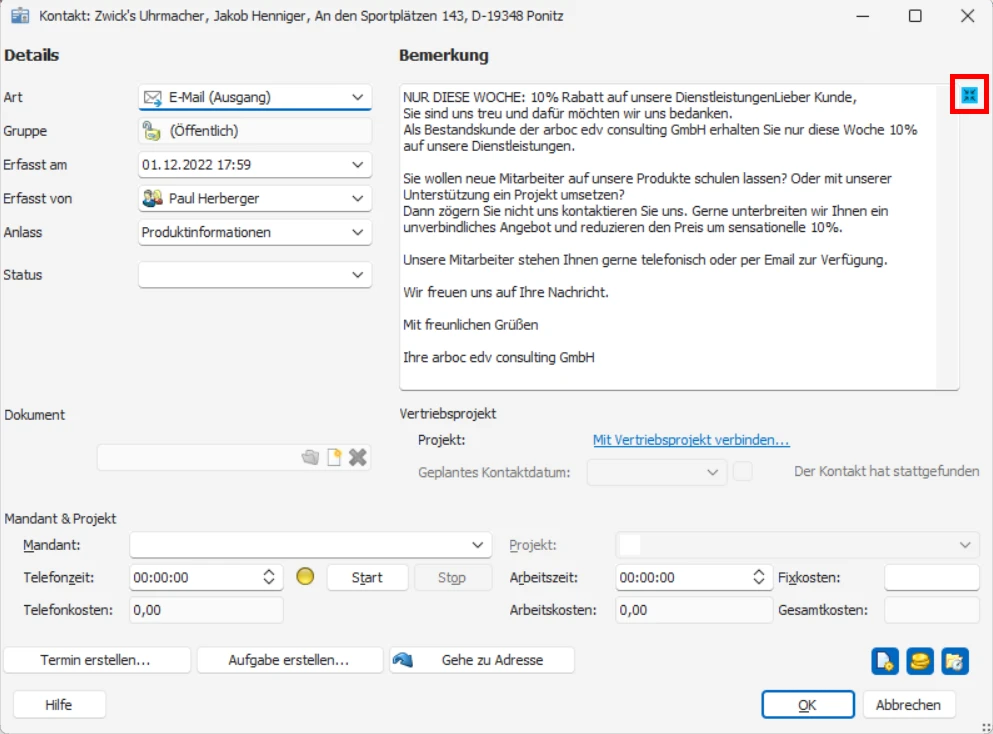Click 'Mit Vertriebsprojekt verbinden...' link
The width and height of the screenshot is (993, 734).
pos(691,440)
